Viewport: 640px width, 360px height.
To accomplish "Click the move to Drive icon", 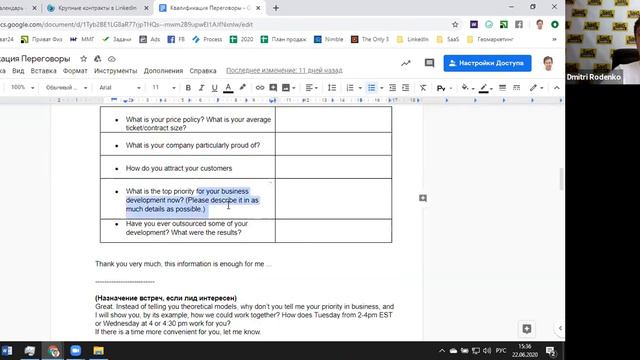I will (x=98, y=59).
